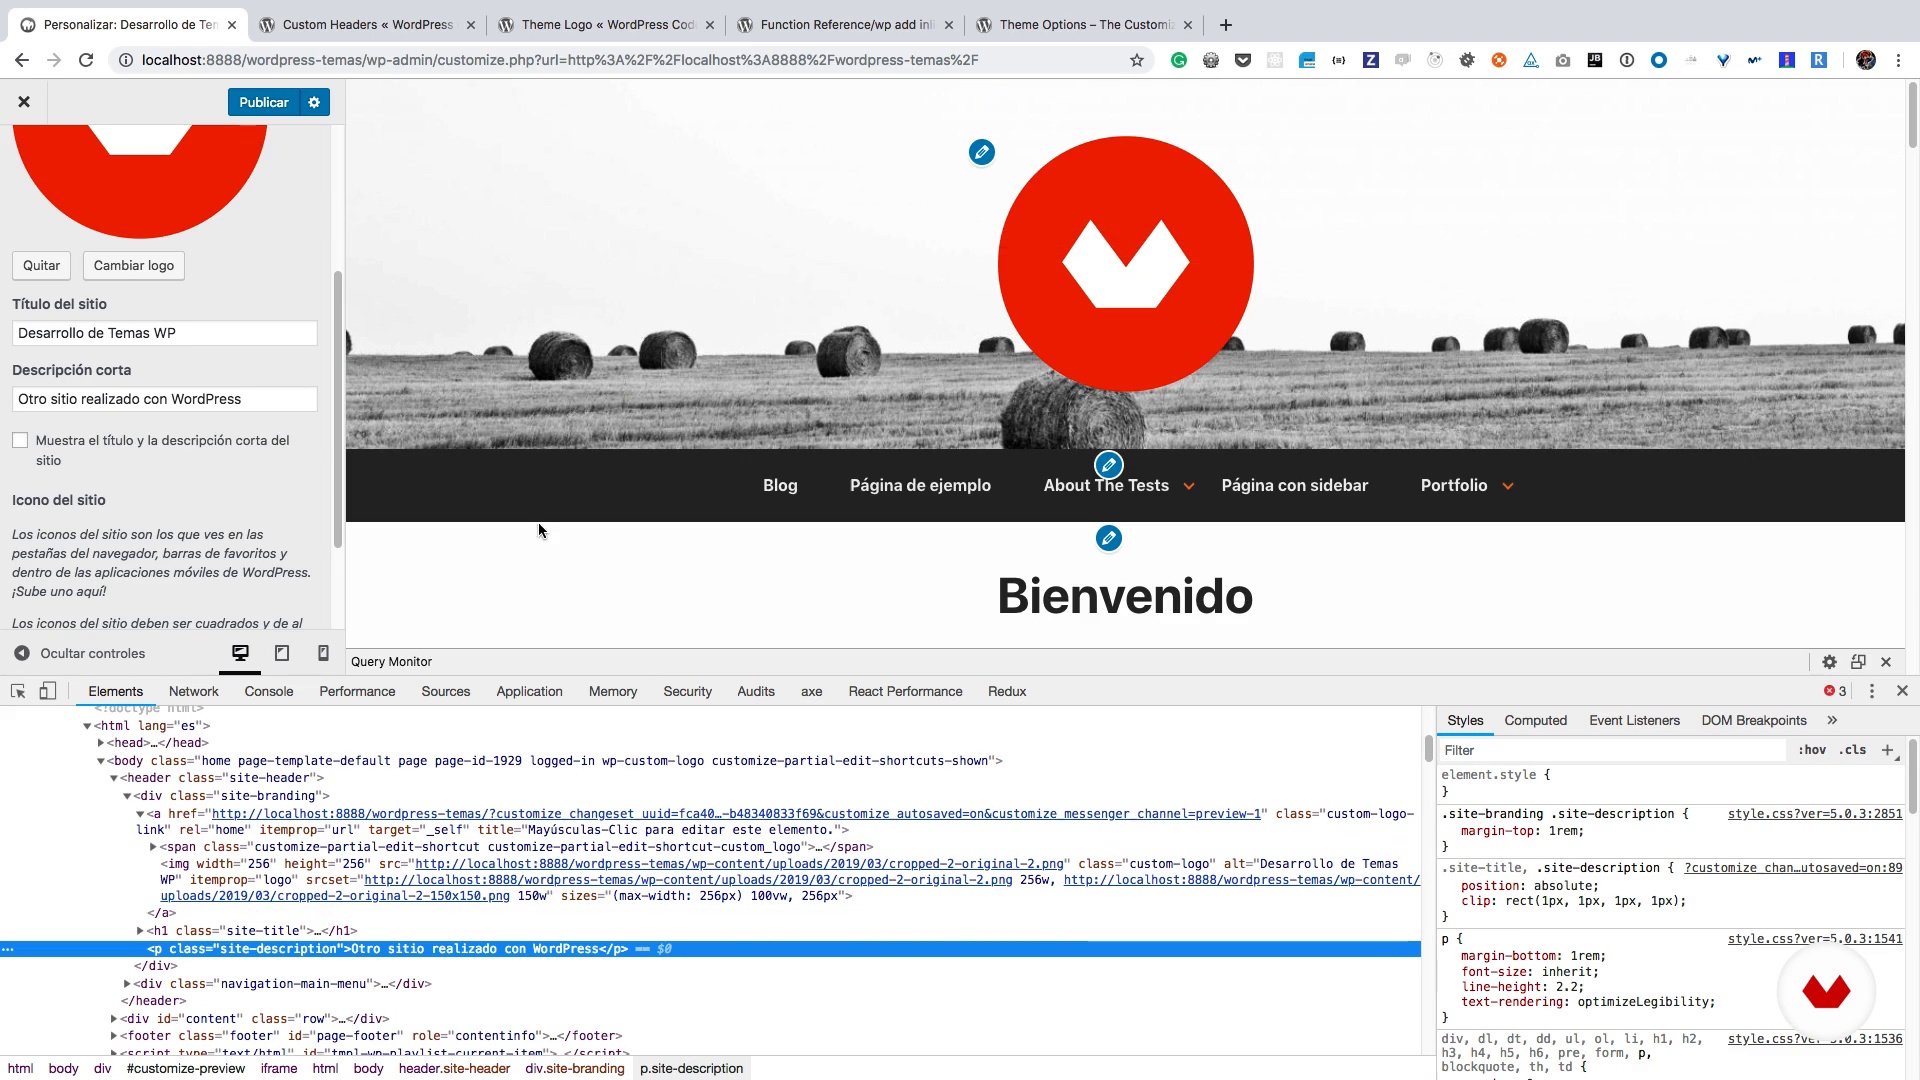Image resolution: width=1920 pixels, height=1080 pixels.
Task: Switch to Custom Headers WordPress browser tab
Action: pos(367,25)
